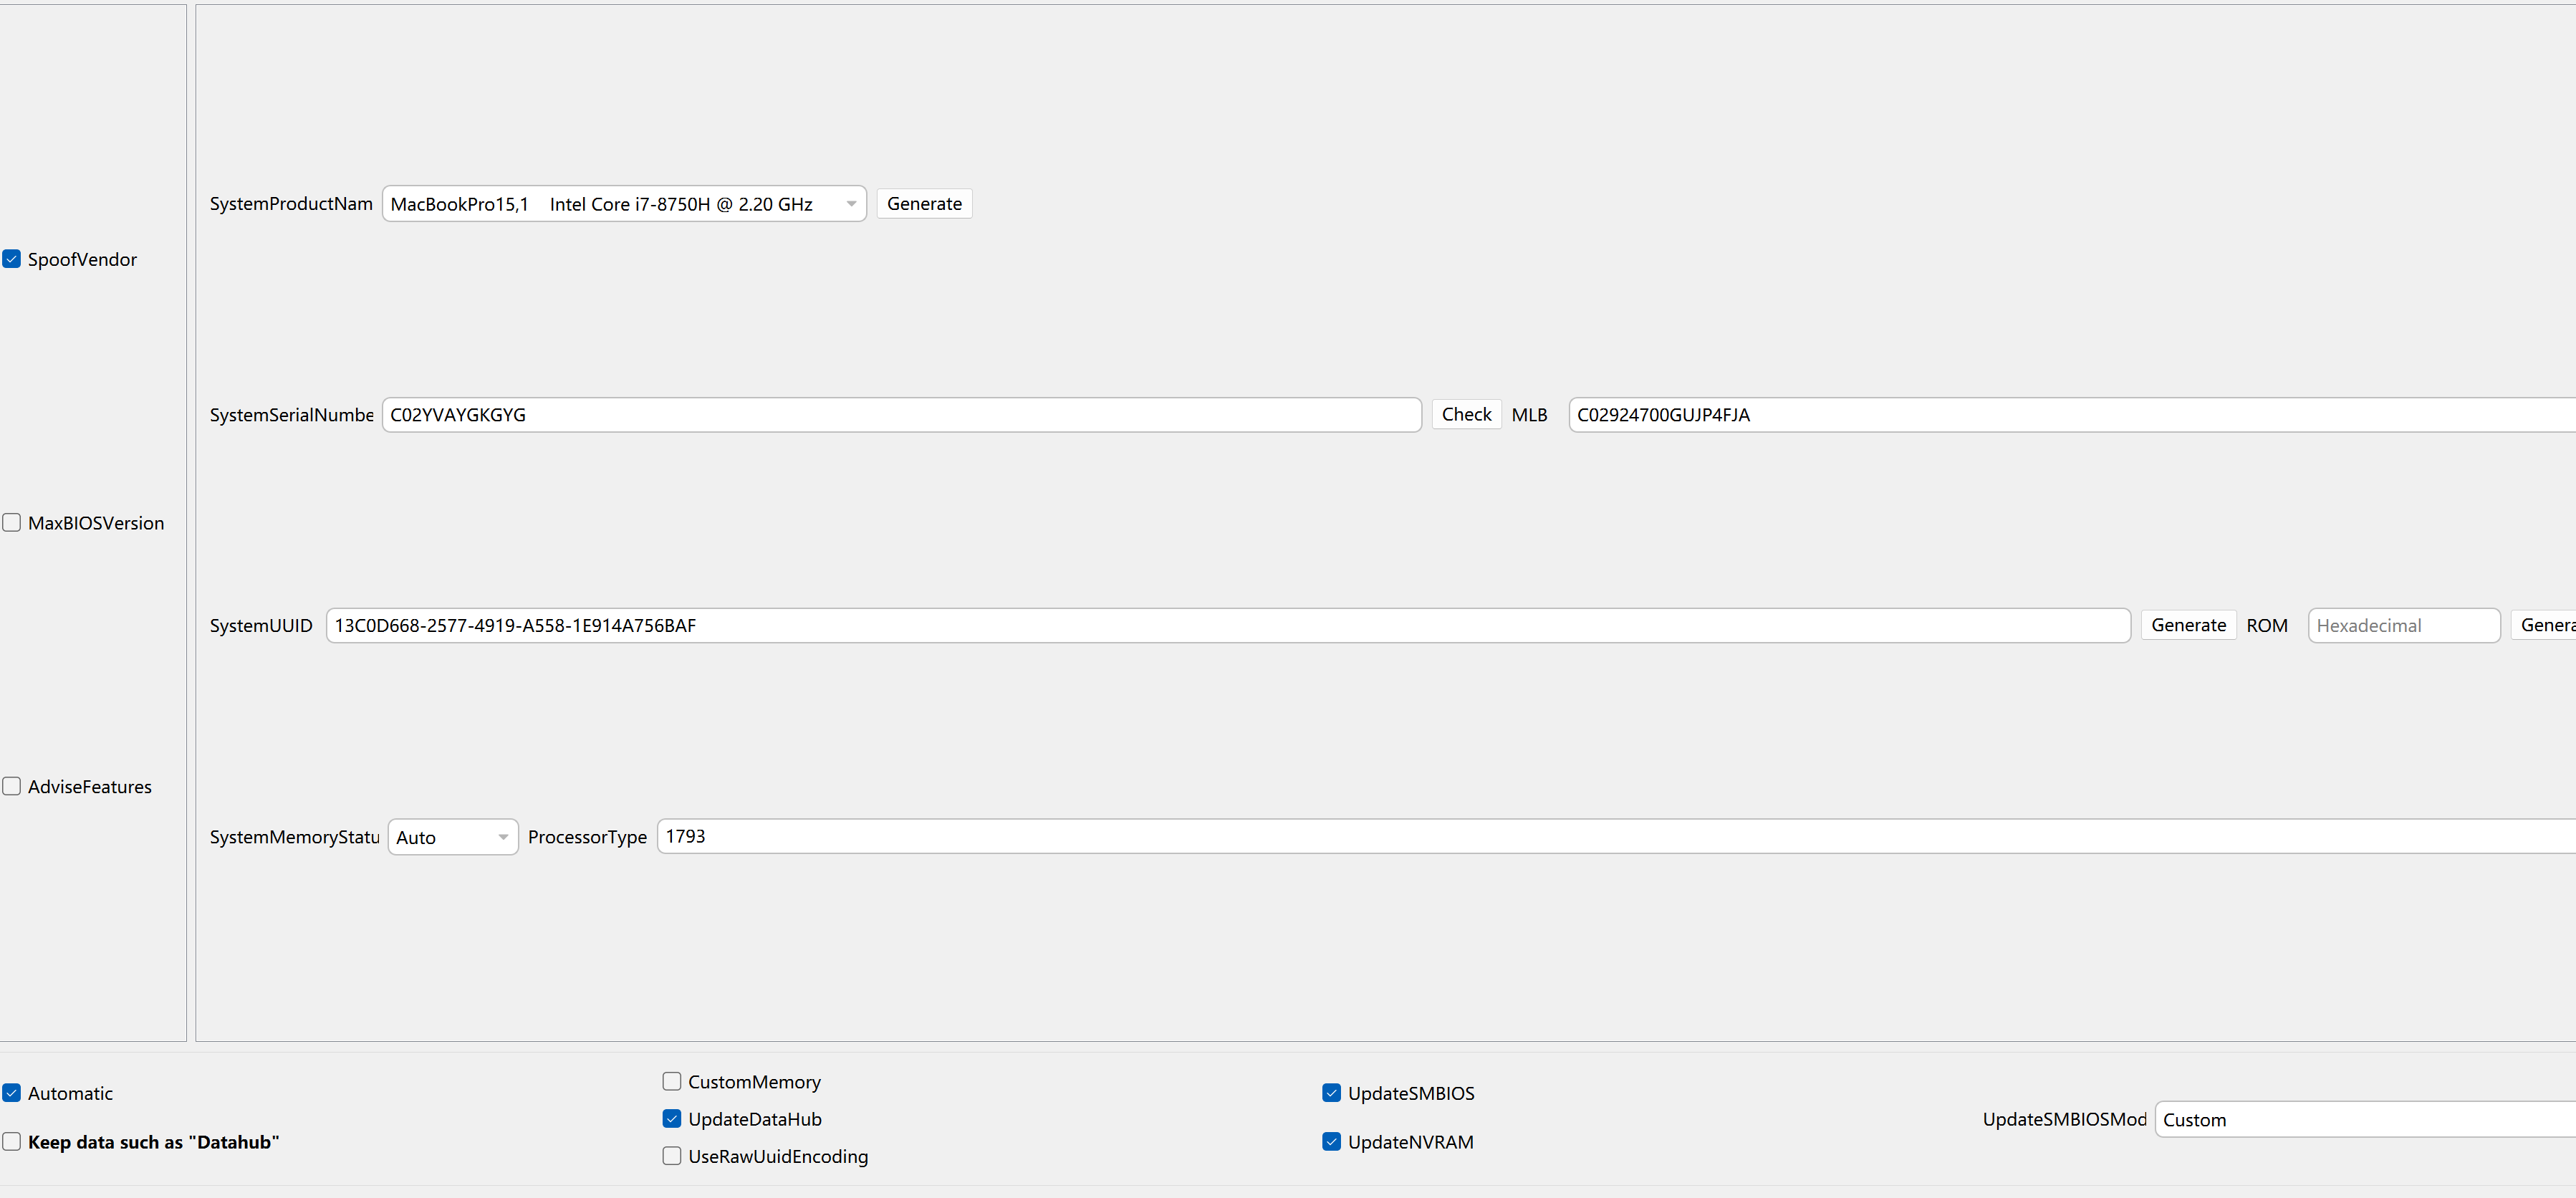
Task: Click Generate next to SystemProductName
Action: tap(924, 204)
